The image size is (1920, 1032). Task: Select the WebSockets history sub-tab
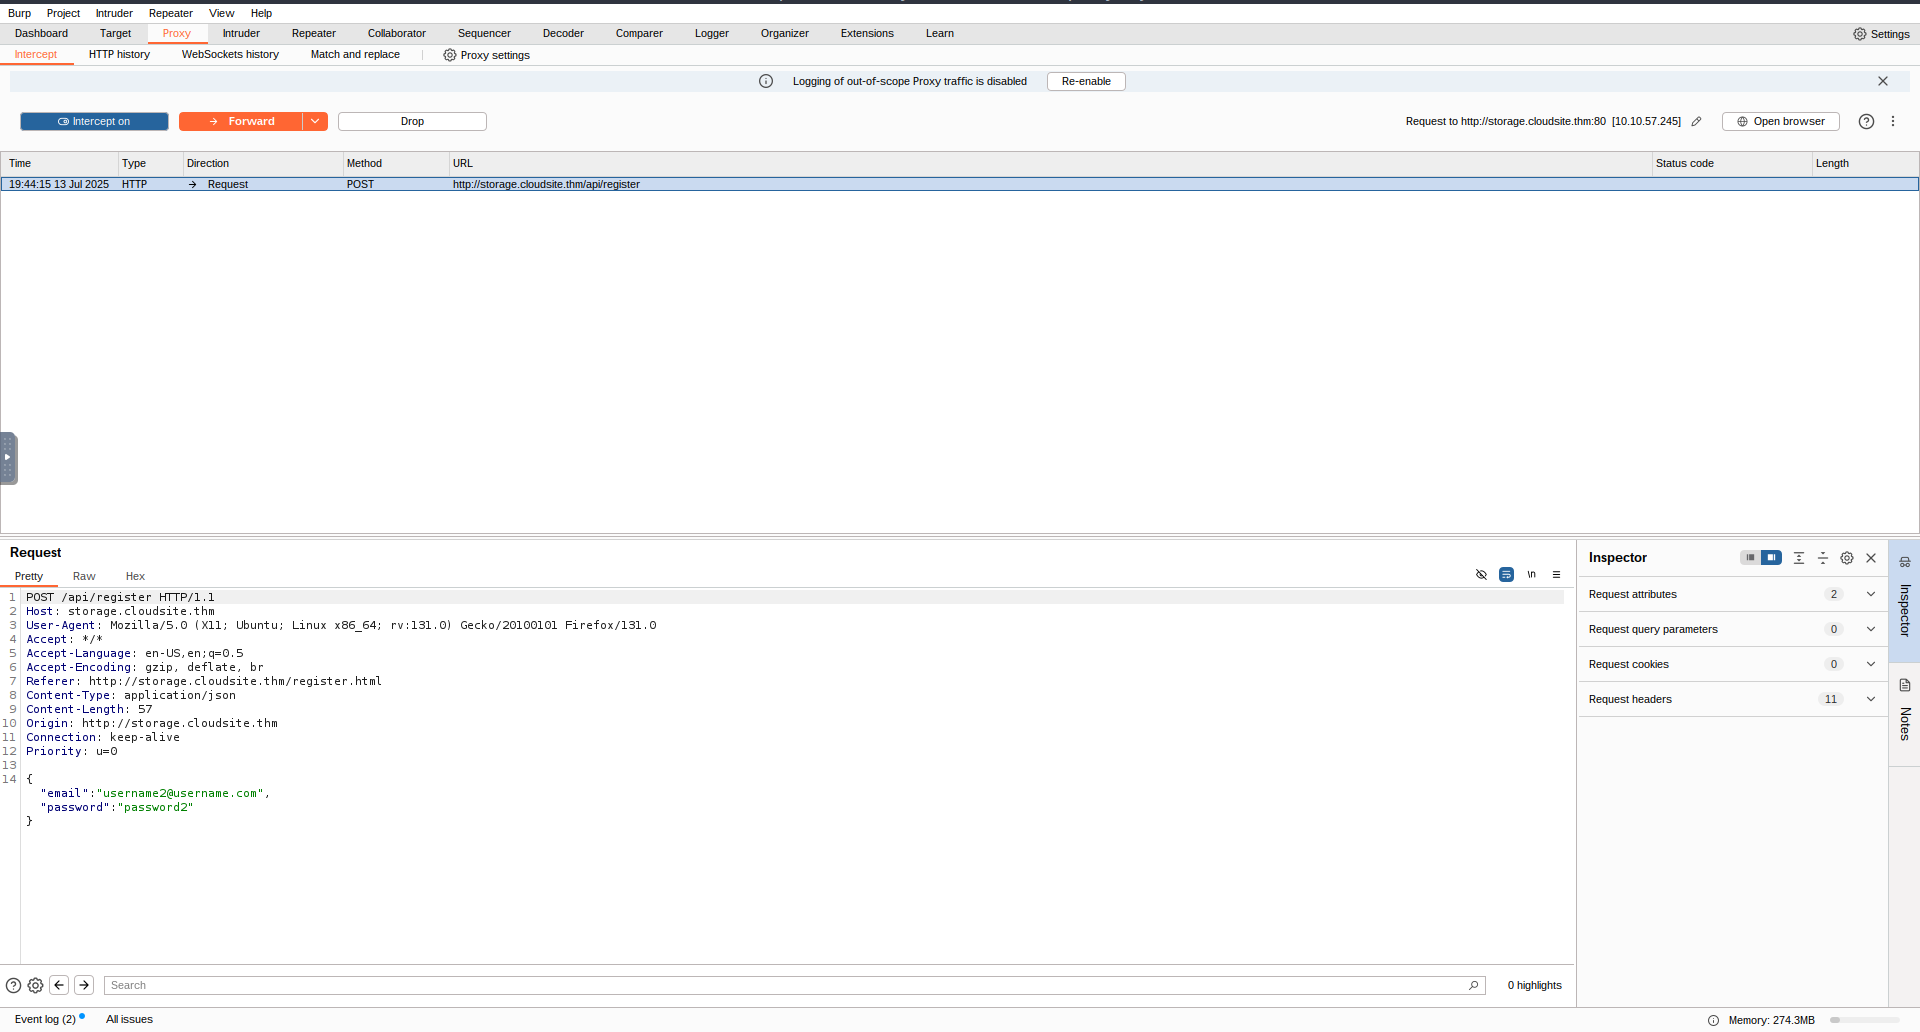[230, 54]
